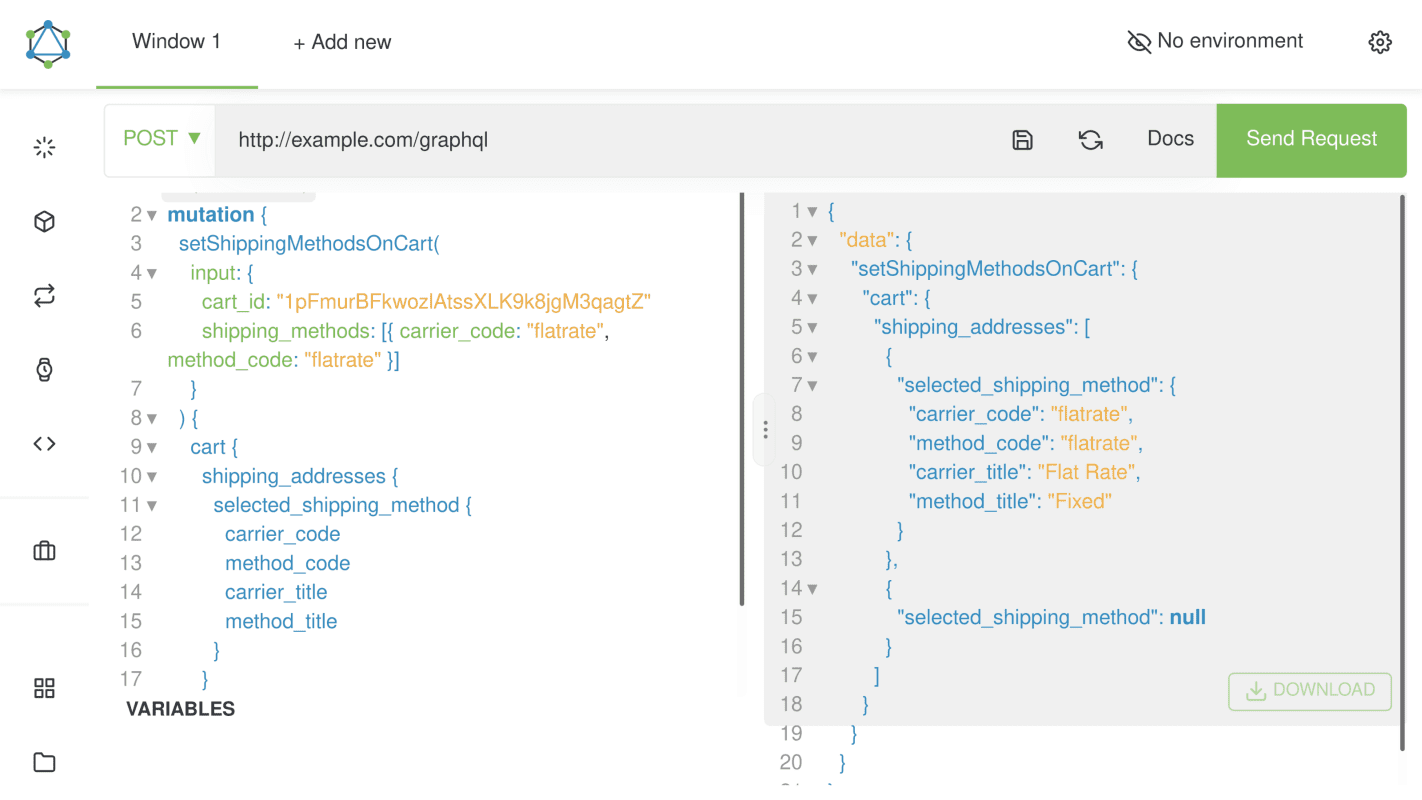Fold "shipping_addresses" array in response
1422x800 pixels.
pyautogui.click(x=812, y=327)
